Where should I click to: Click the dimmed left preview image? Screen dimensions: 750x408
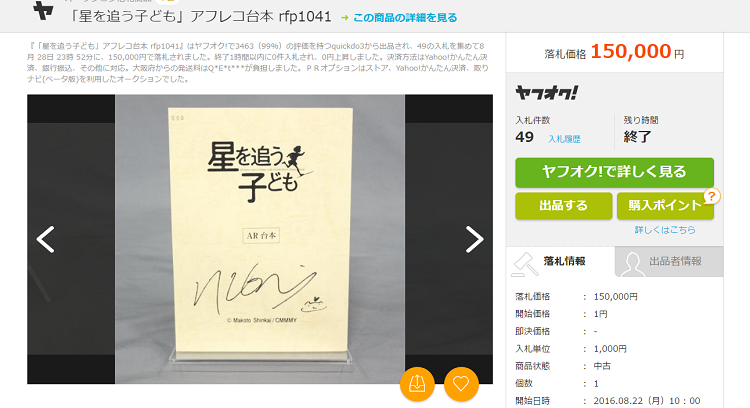(x=71, y=239)
